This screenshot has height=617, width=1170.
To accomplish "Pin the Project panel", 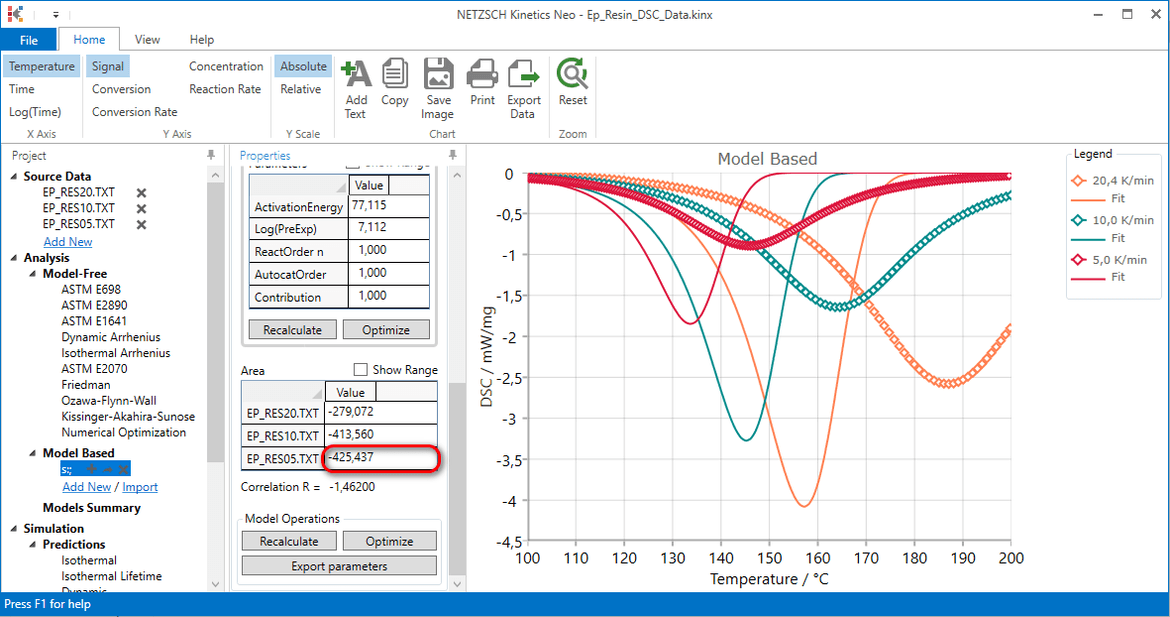I will [x=212, y=155].
